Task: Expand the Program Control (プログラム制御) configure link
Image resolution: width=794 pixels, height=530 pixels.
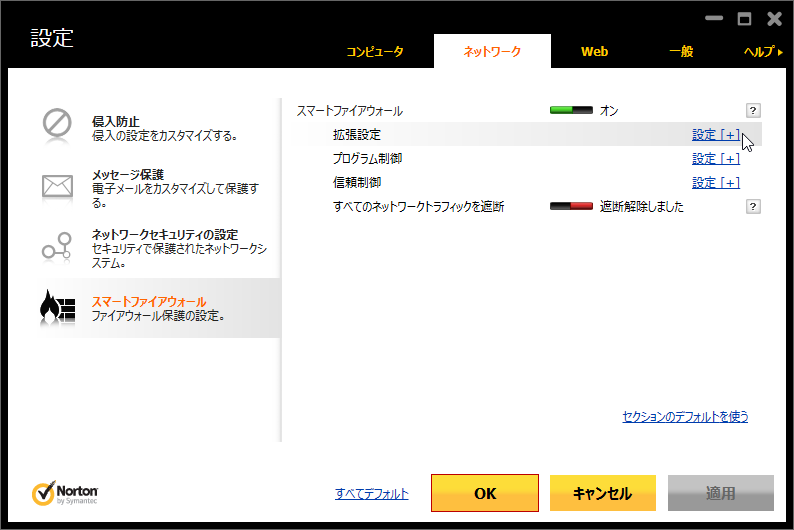Action: [x=715, y=159]
